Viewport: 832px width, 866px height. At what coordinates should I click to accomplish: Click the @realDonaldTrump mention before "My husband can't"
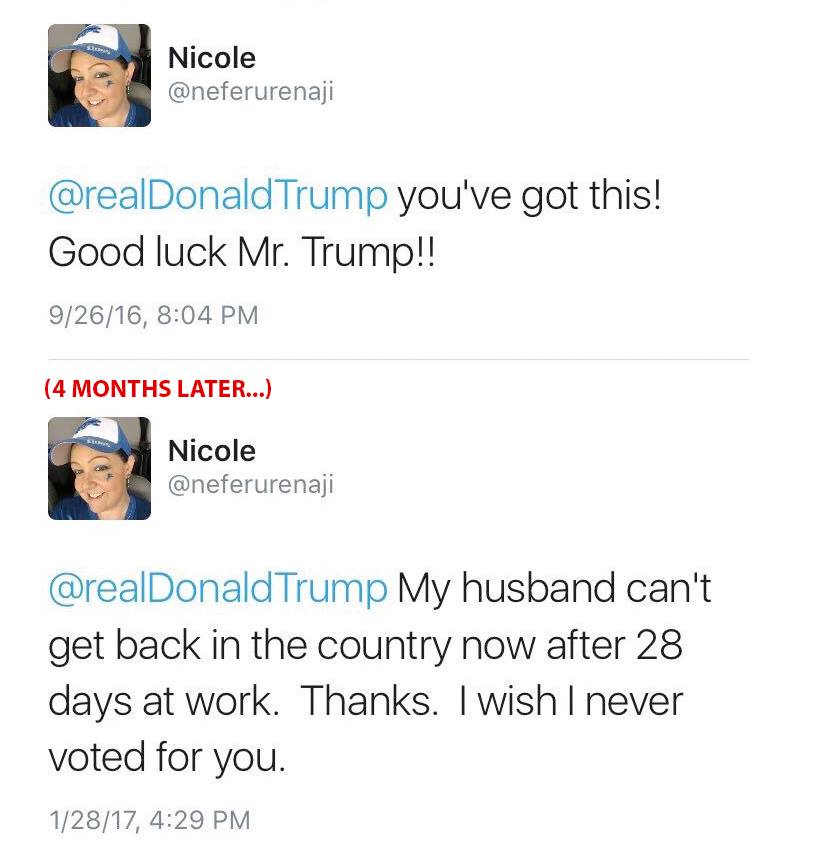[217, 587]
